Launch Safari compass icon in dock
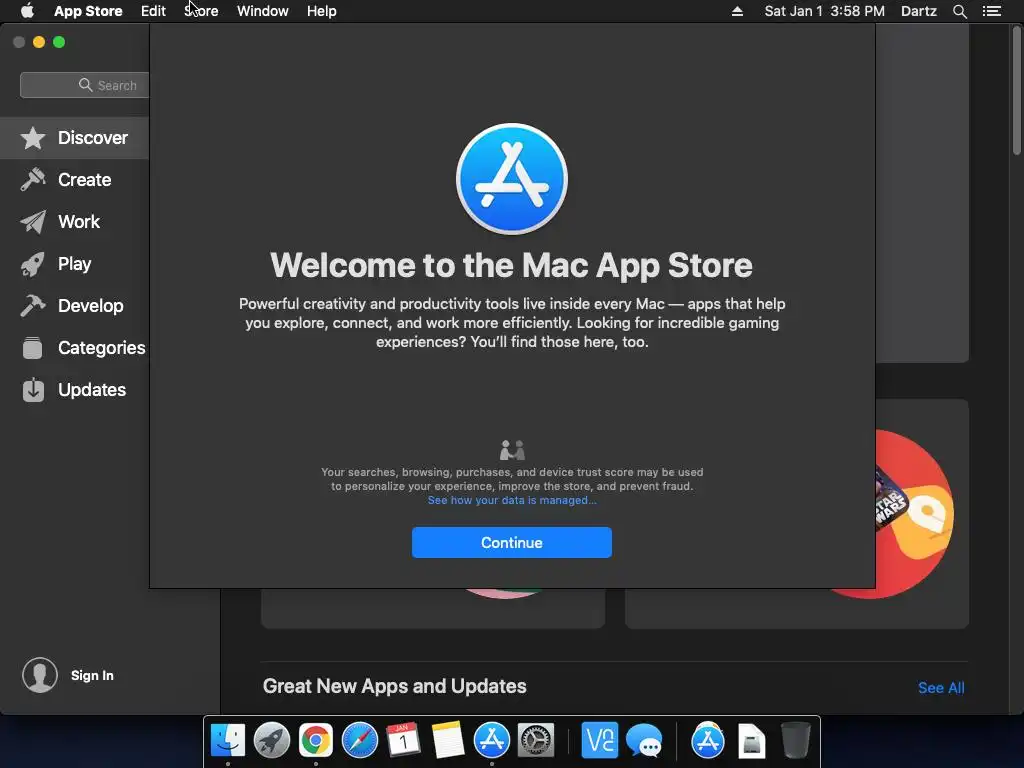The image size is (1024, 768). (360, 740)
